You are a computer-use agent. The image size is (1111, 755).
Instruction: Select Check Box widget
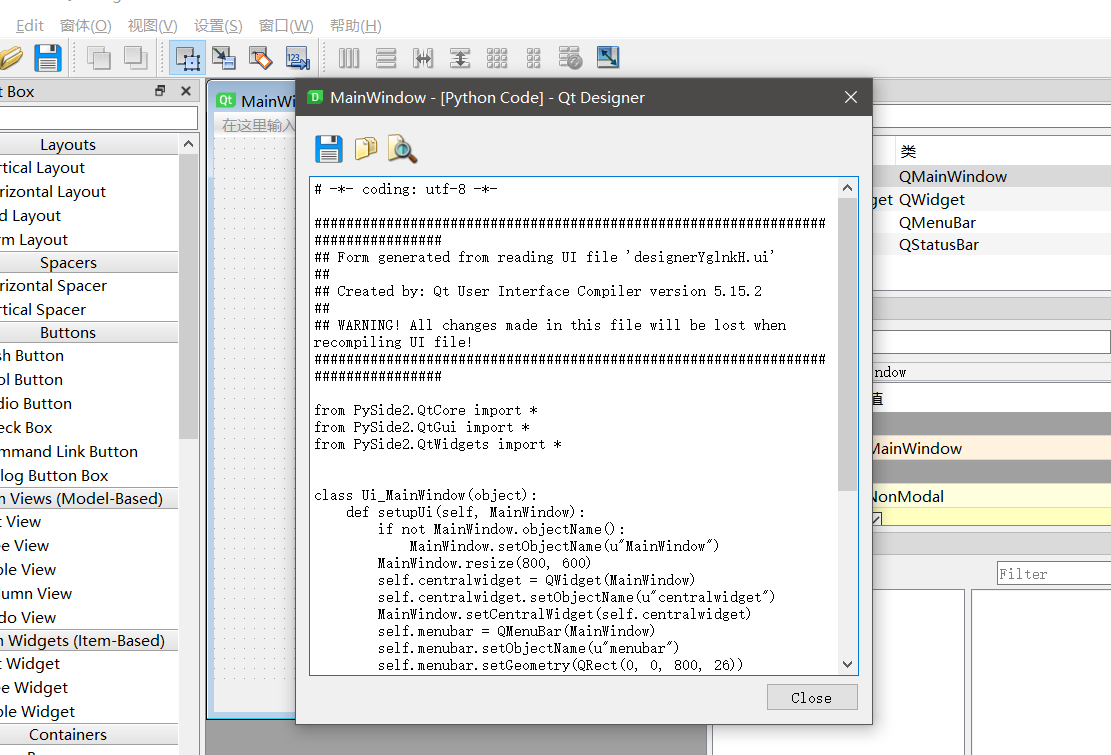pyautogui.click(x=89, y=428)
